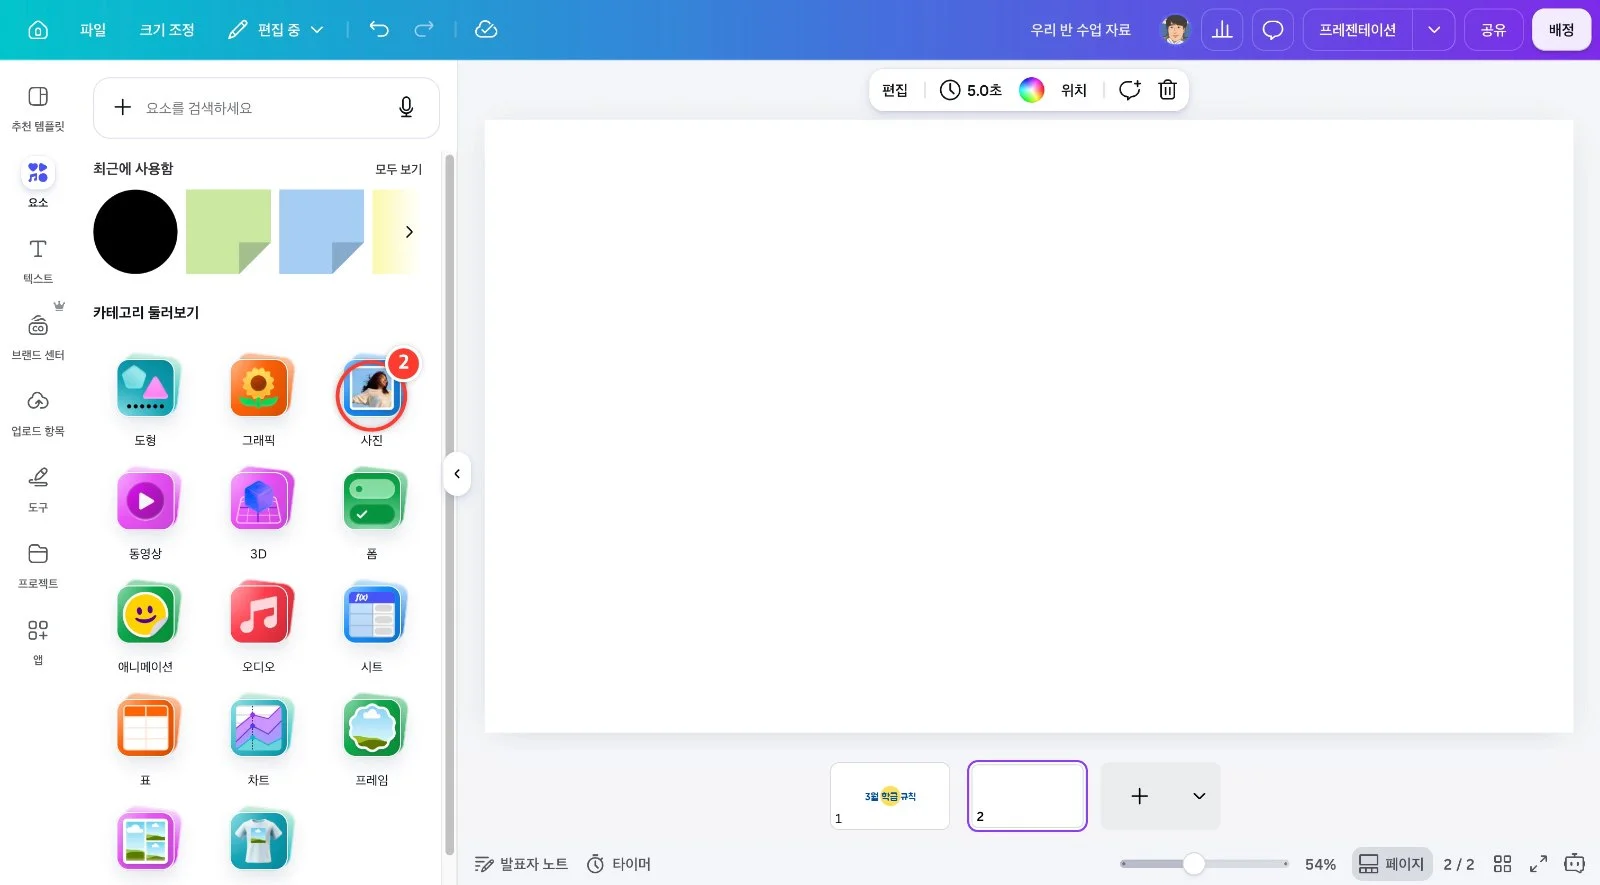Switch to grid view of pages

click(1502, 864)
